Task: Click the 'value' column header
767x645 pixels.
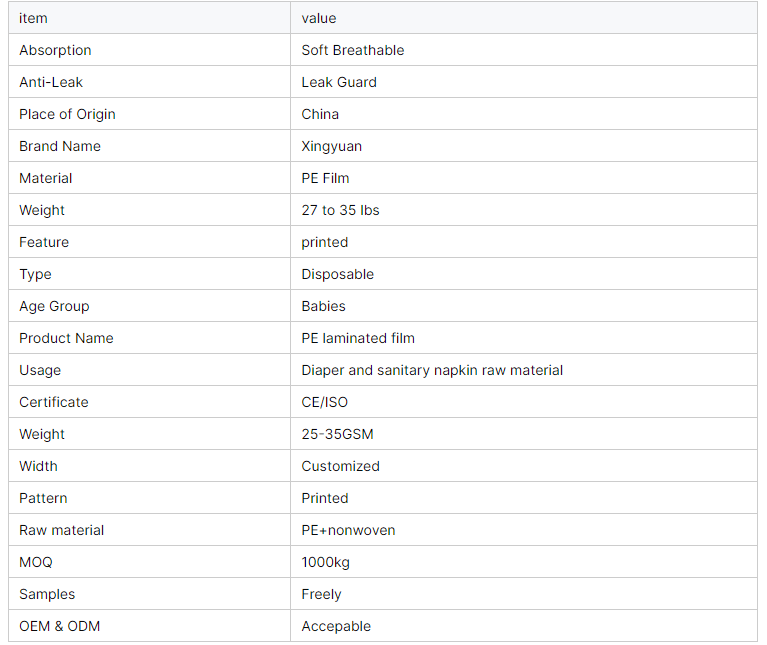Action: coord(319,18)
